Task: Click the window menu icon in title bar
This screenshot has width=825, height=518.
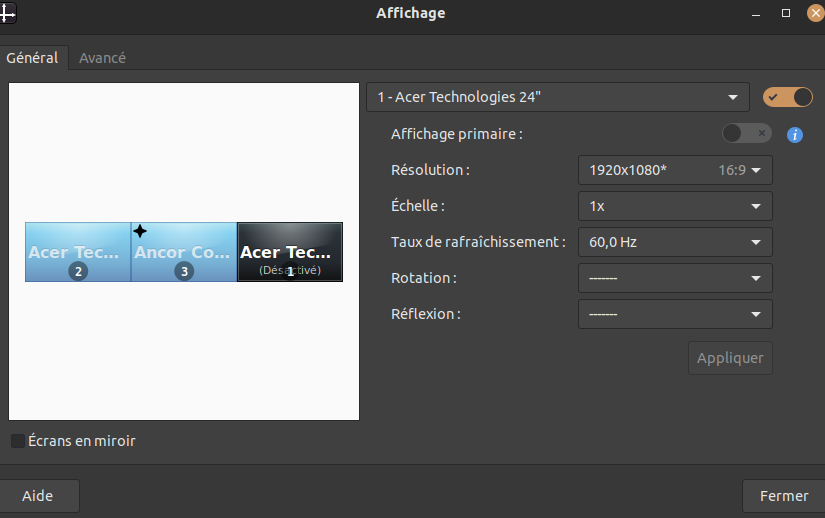Action: click(9, 13)
